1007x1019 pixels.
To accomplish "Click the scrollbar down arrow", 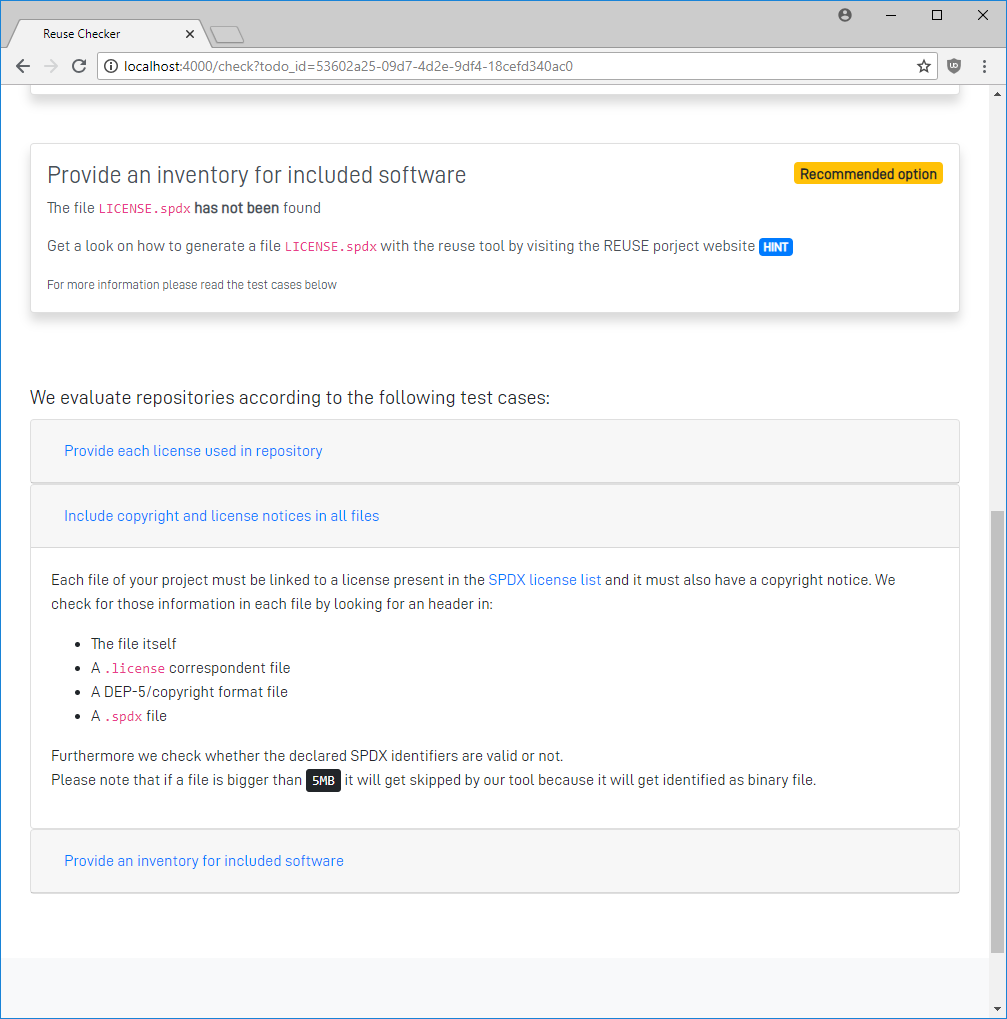I will pyautogui.click(x=997, y=1009).
